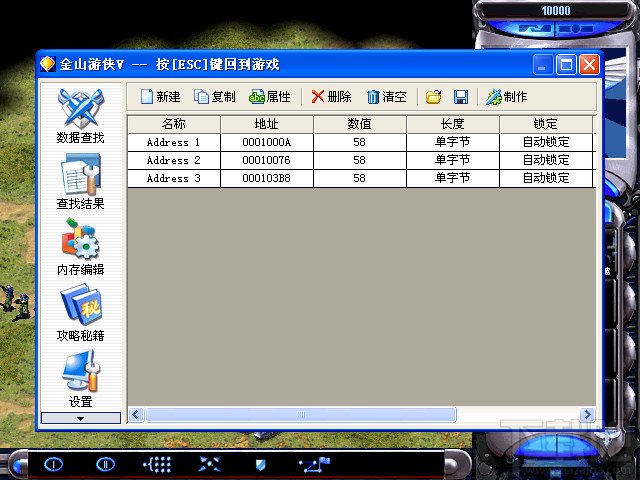Image resolution: width=640 pixels, height=480 pixels.
Task: Select the 内存编辑 memory edit icon
Action: [80, 247]
